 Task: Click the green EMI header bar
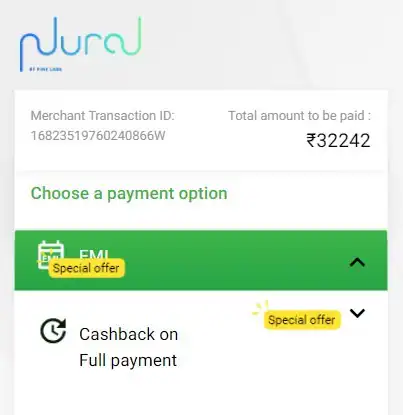(x=201, y=260)
